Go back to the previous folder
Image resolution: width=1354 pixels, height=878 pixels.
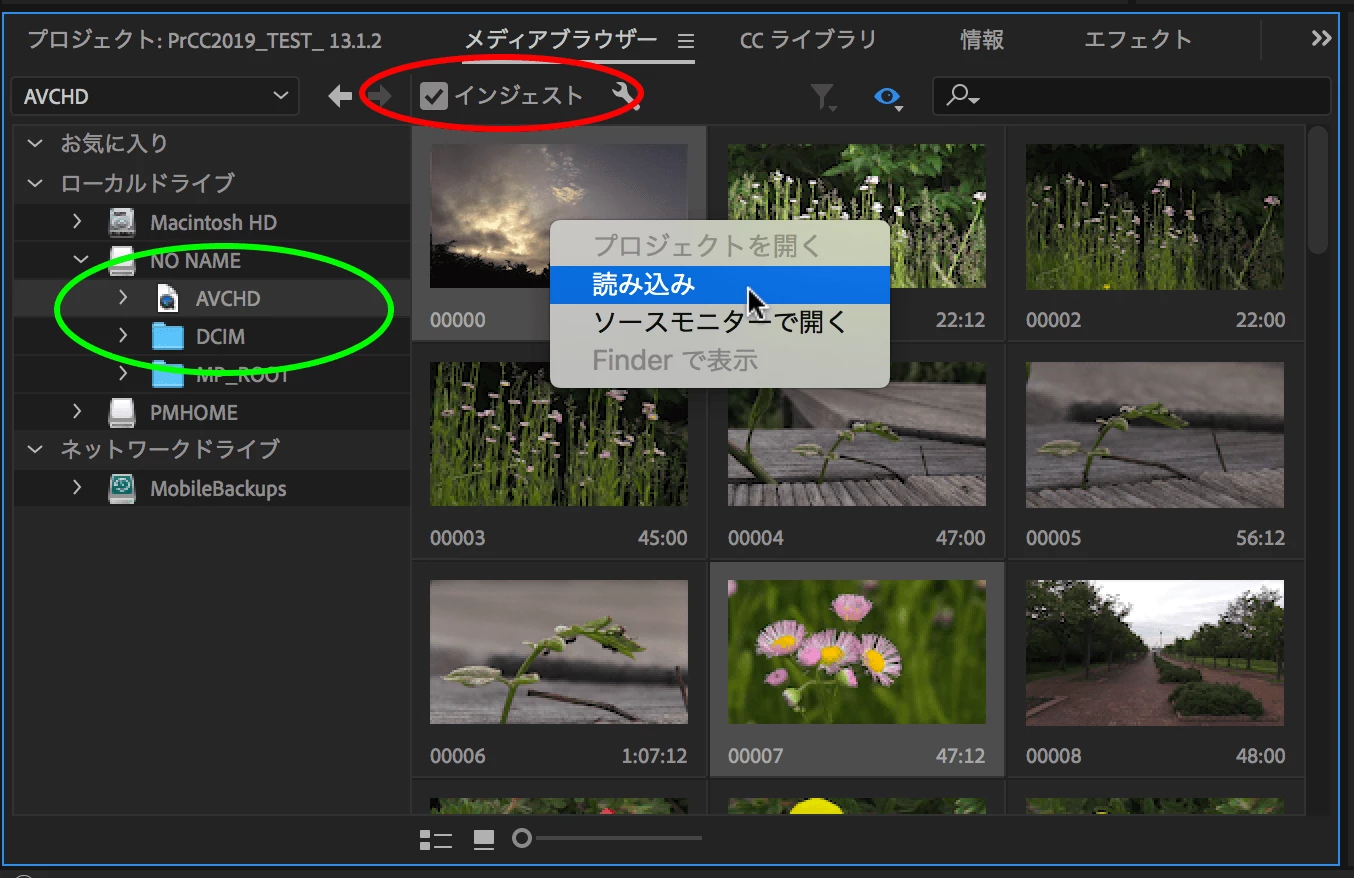(x=340, y=96)
